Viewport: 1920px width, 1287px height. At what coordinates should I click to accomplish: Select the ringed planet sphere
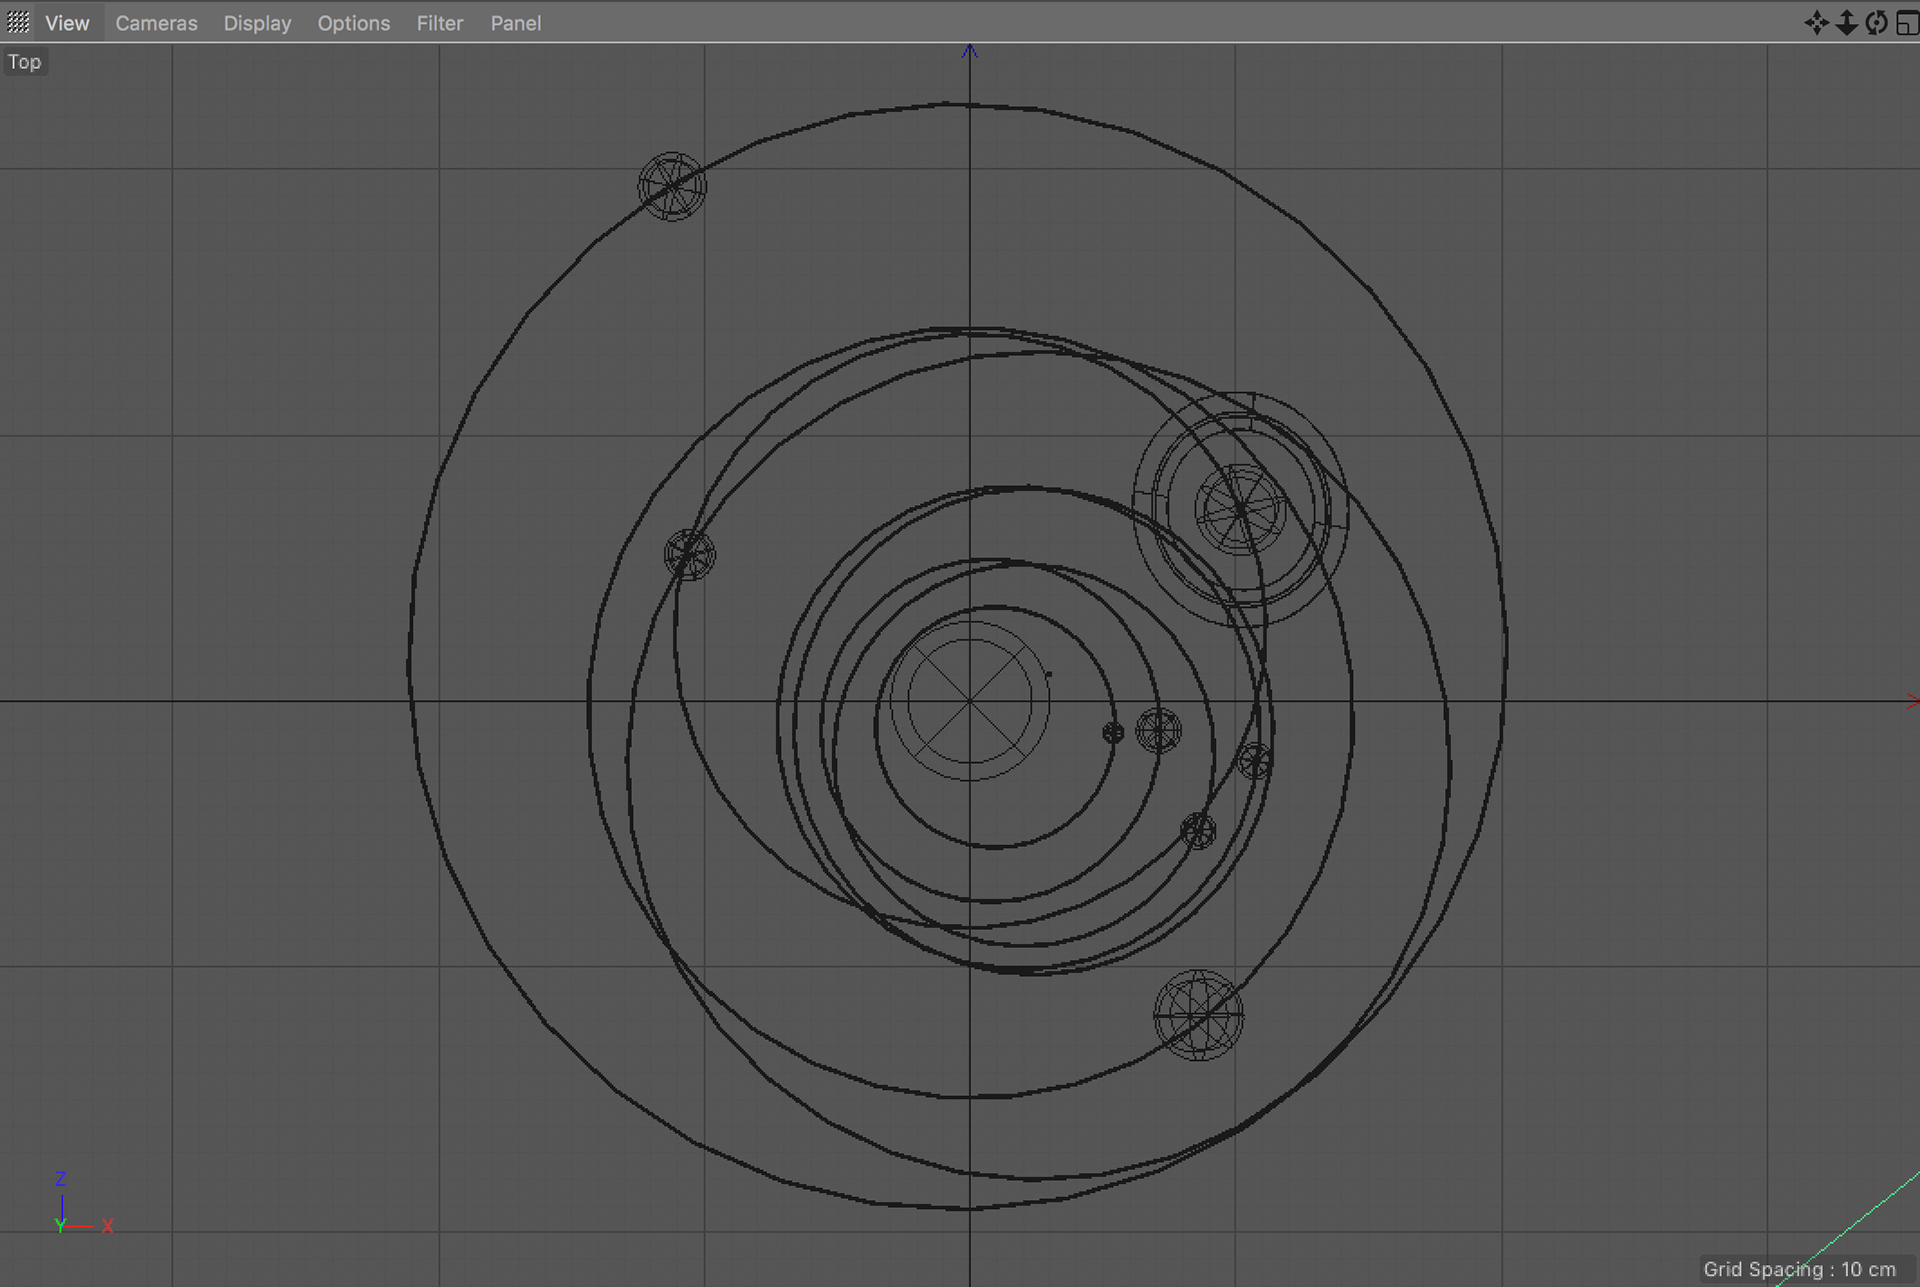(x=1240, y=509)
